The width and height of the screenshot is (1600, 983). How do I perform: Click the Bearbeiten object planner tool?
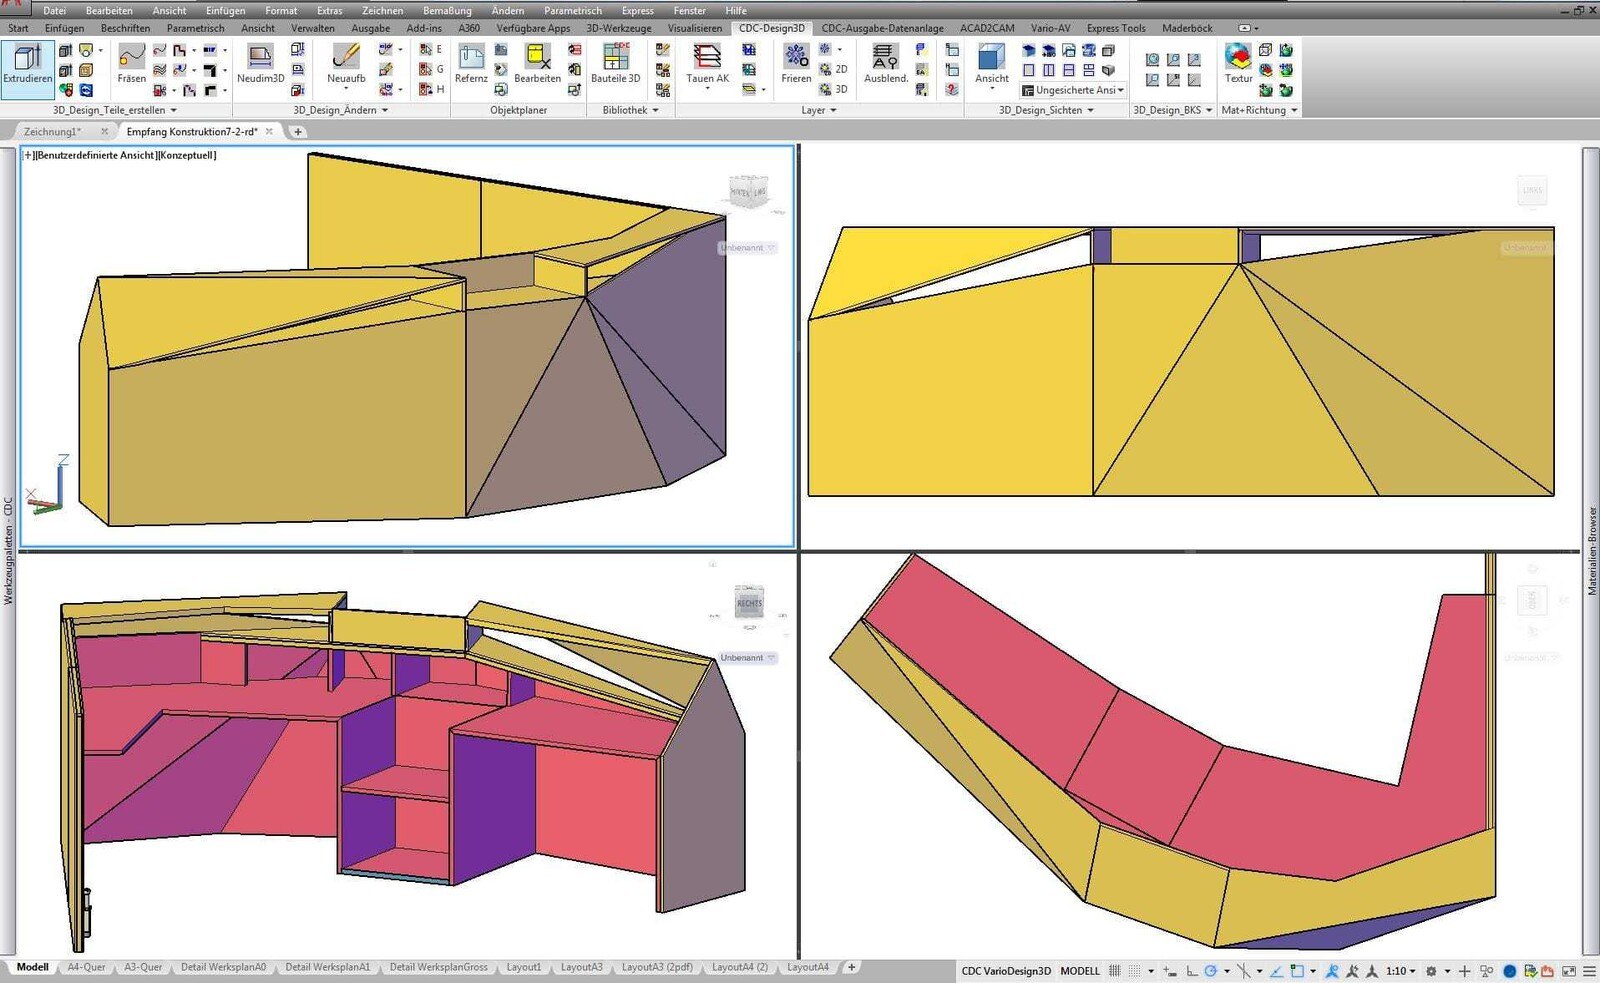538,65
